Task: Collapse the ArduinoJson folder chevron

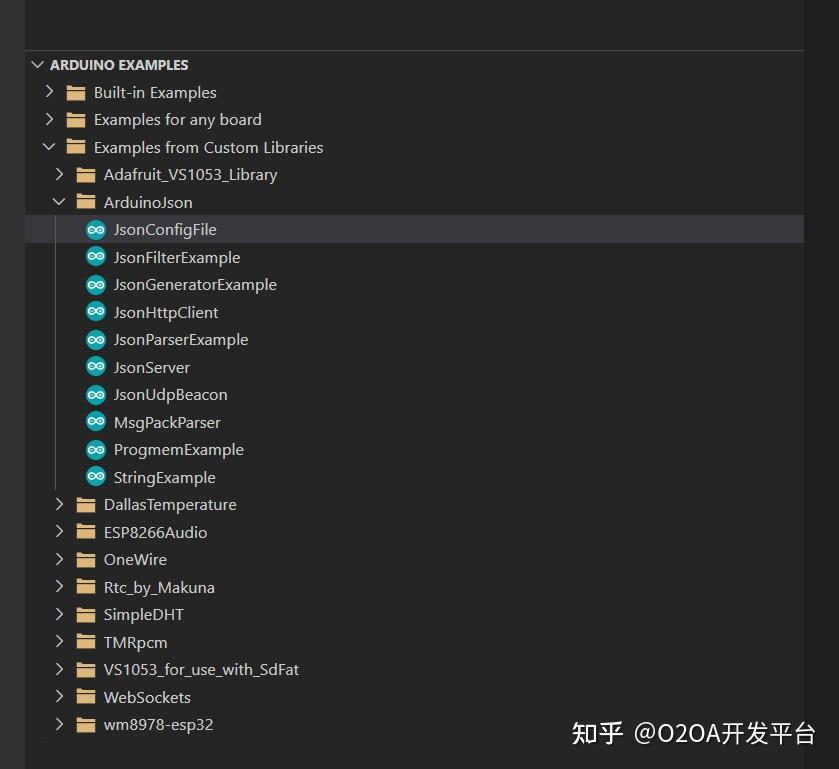Action: 59,202
